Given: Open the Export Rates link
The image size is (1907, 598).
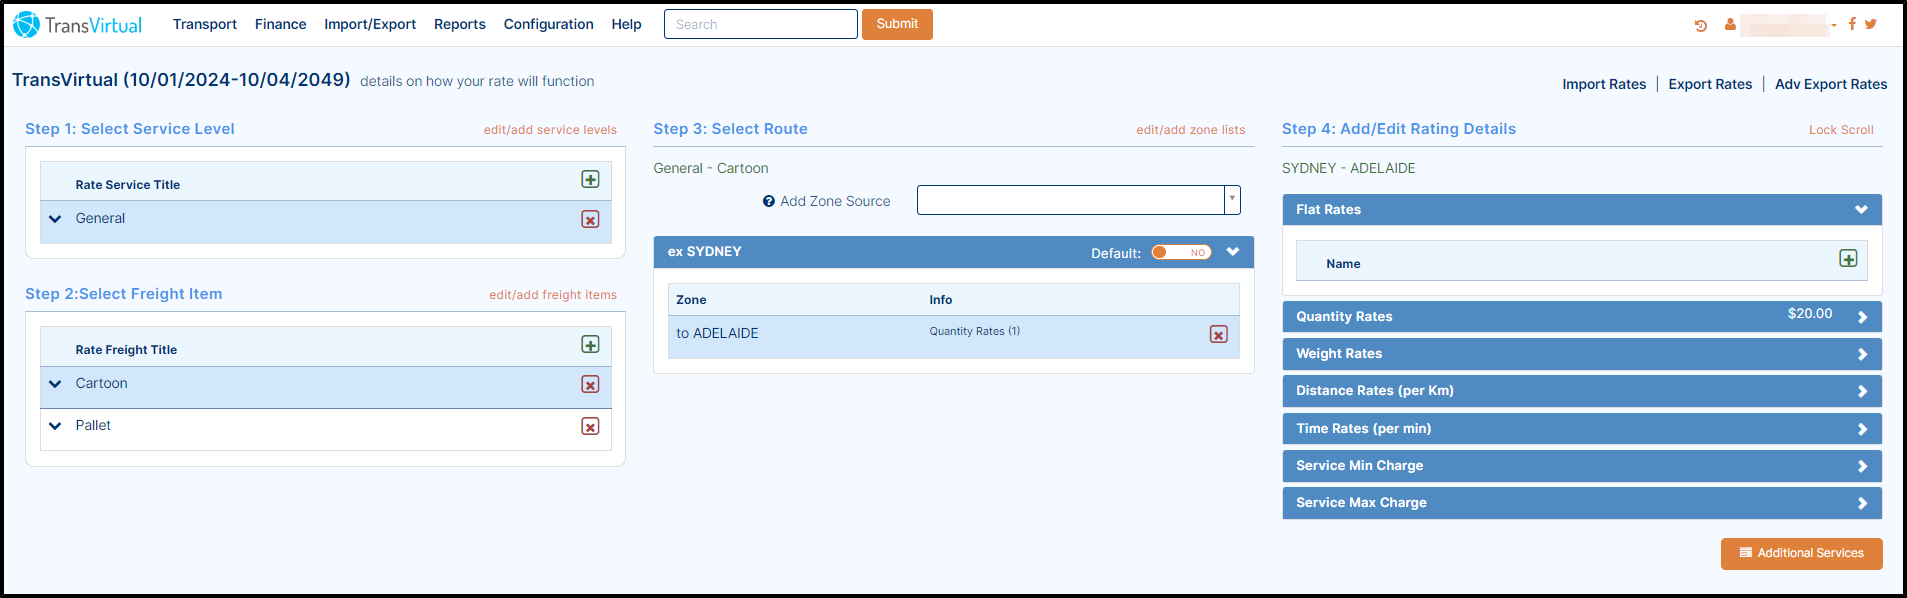Looking at the screenshot, I should (x=1710, y=84).
